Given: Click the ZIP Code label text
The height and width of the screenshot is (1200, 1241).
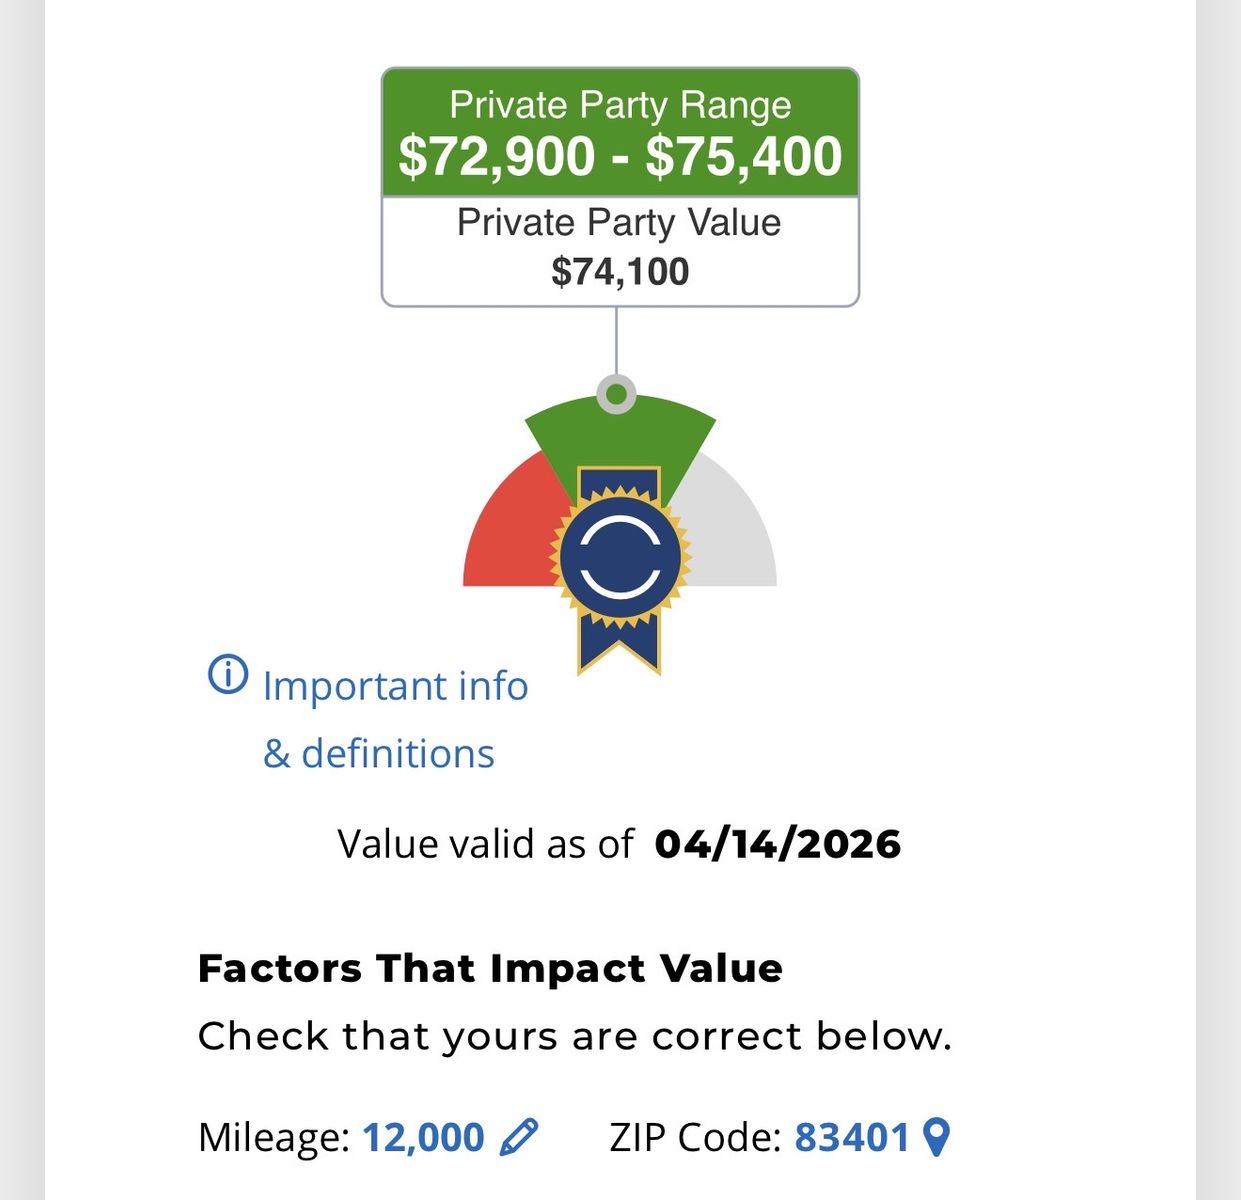Looking at the screenshot, I should 695,1138.
